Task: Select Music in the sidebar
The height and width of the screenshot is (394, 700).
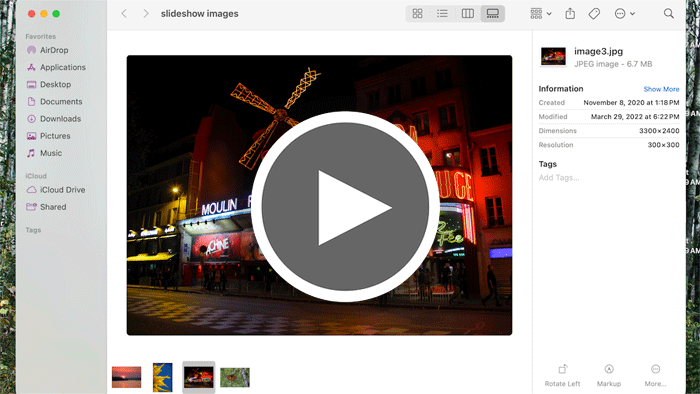Action: tap(44, 153)
